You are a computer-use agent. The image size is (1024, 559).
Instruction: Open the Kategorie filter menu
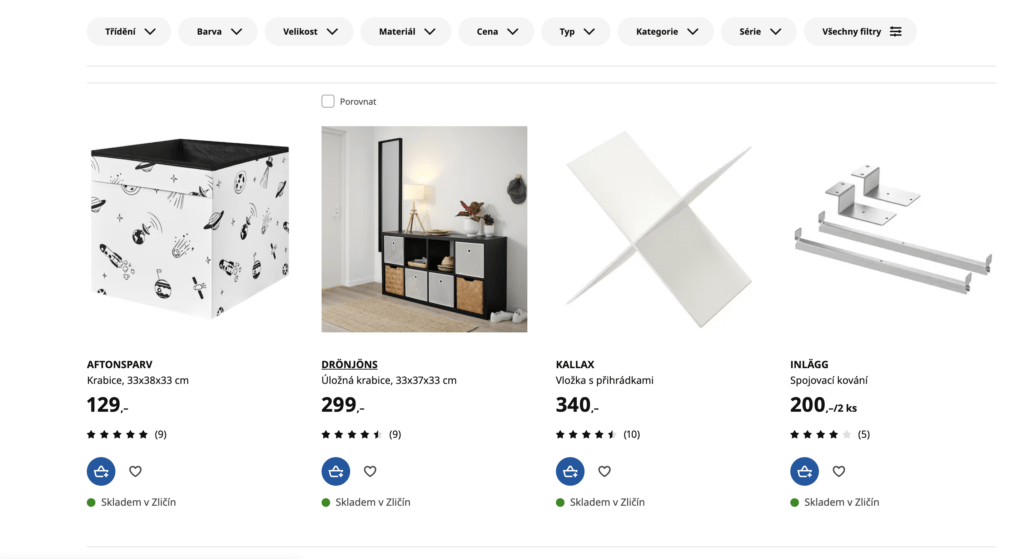click(666, 31)
